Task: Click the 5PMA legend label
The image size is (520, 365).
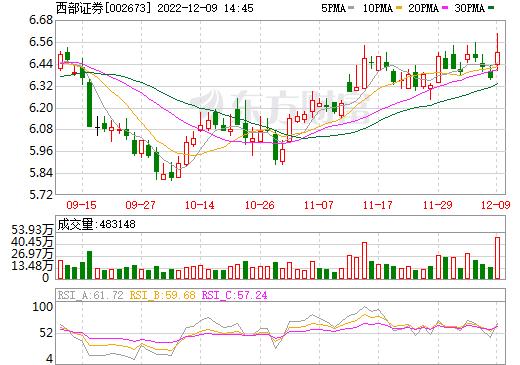Action: point(333,8)
